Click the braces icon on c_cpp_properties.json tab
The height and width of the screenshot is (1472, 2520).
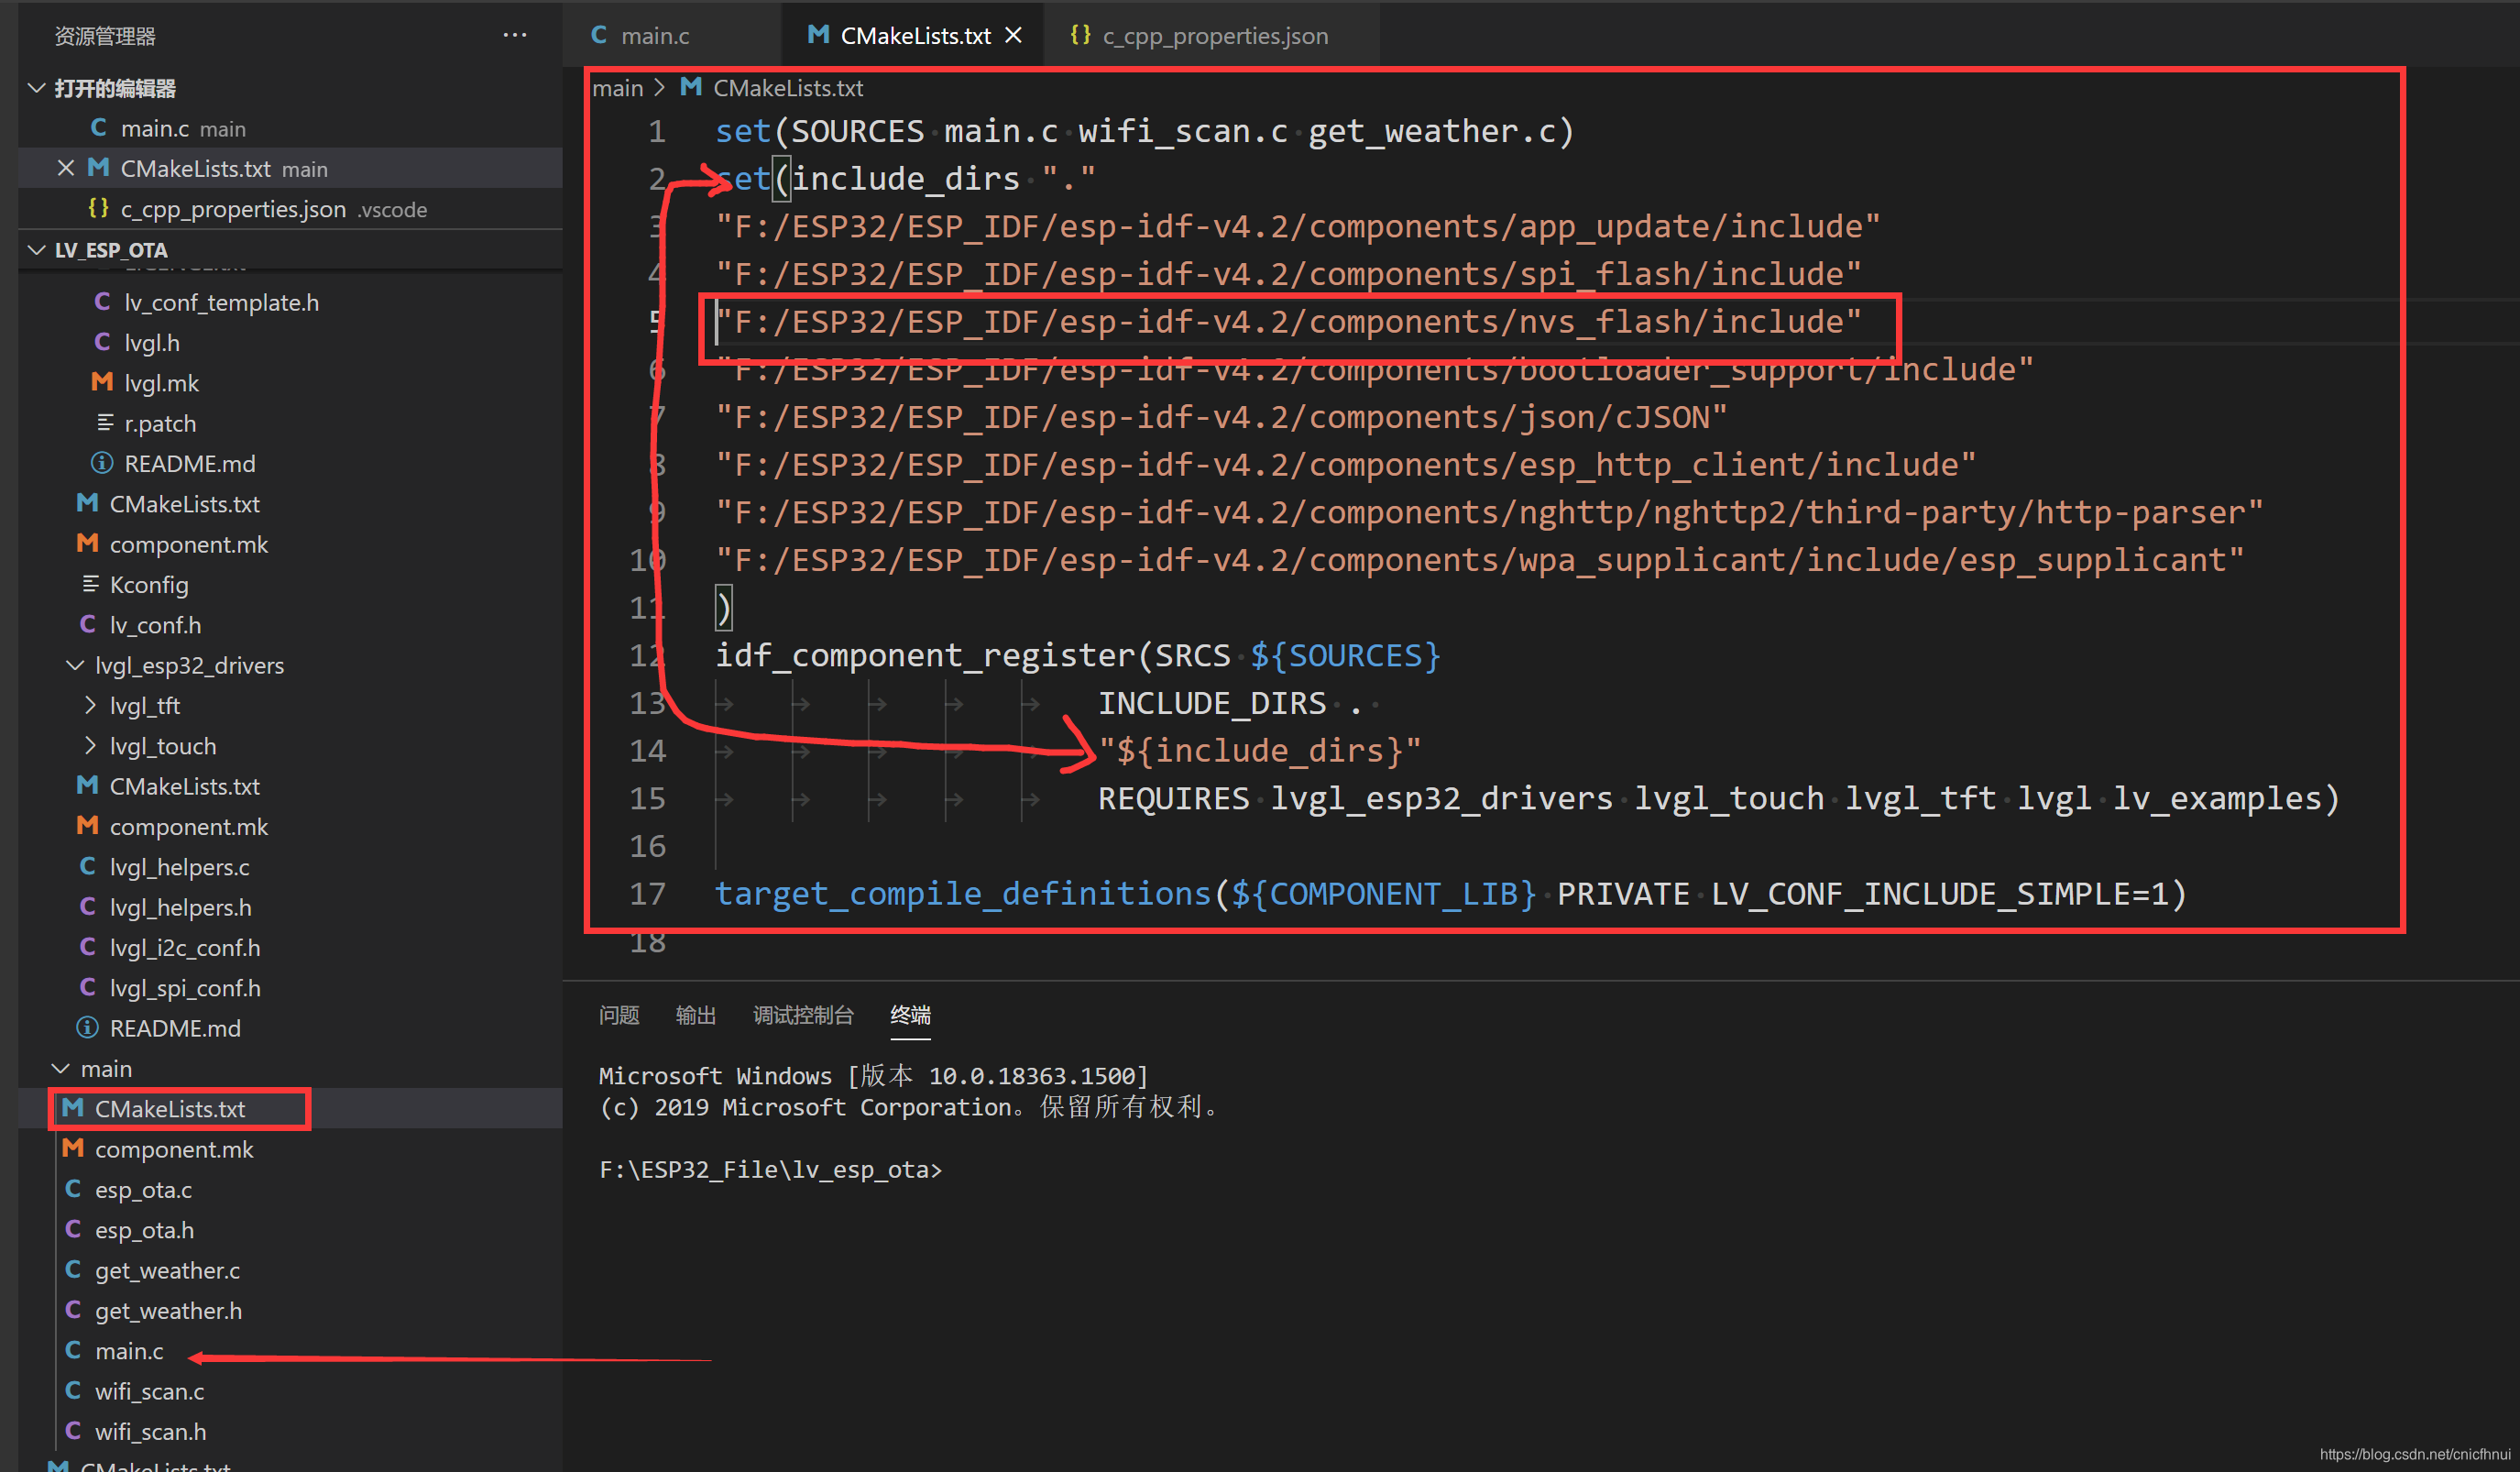1080,35
